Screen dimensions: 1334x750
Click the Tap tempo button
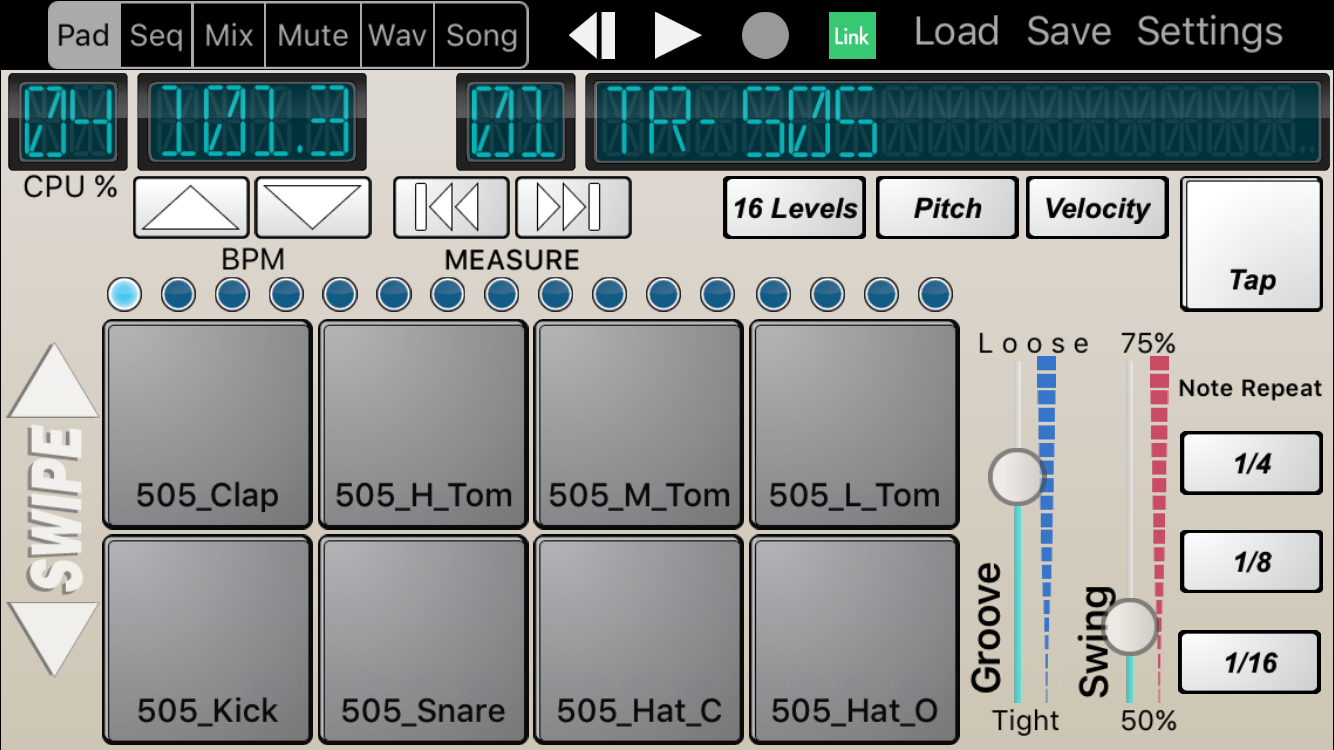[x=1252, y=245]
